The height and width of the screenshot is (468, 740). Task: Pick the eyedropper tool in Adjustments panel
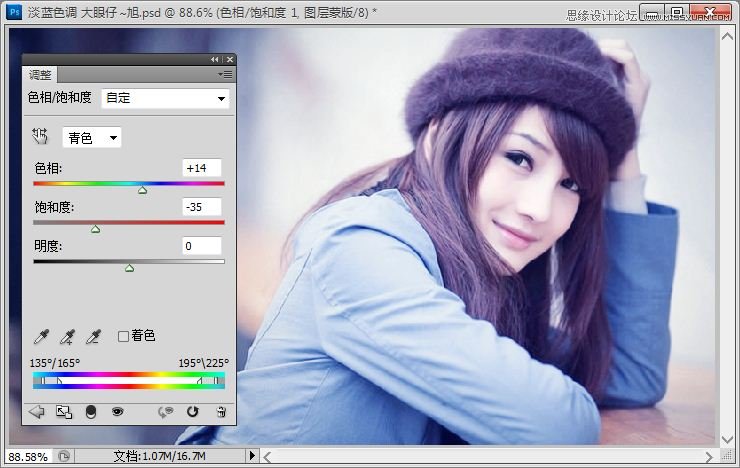(x=41, y=336)
